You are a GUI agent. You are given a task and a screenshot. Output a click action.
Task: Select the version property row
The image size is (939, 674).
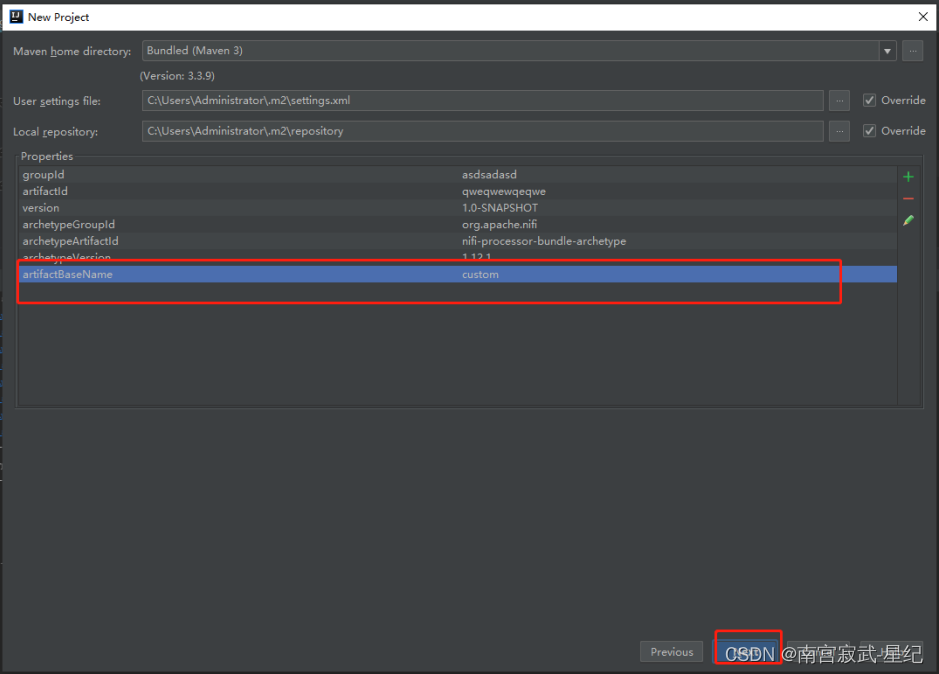click(458, 208)
